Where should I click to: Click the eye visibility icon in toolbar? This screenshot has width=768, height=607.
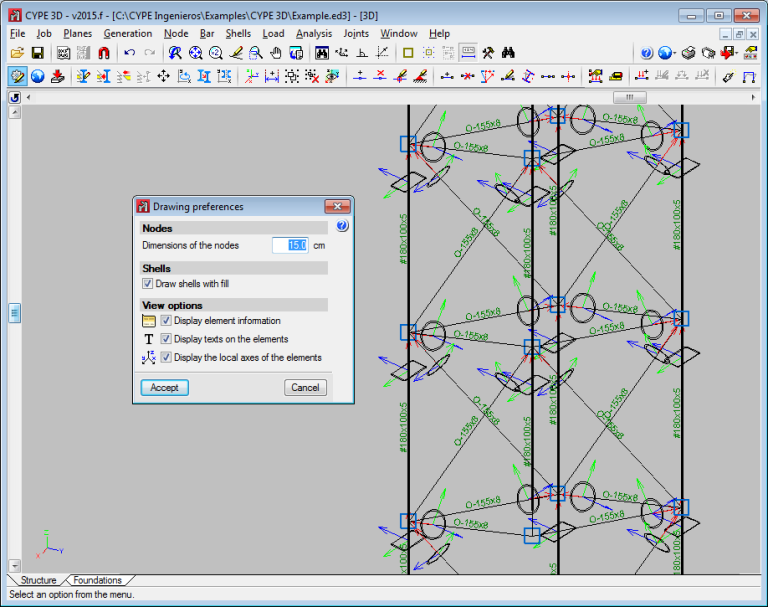pyautogui.click(x=332, y=76)
